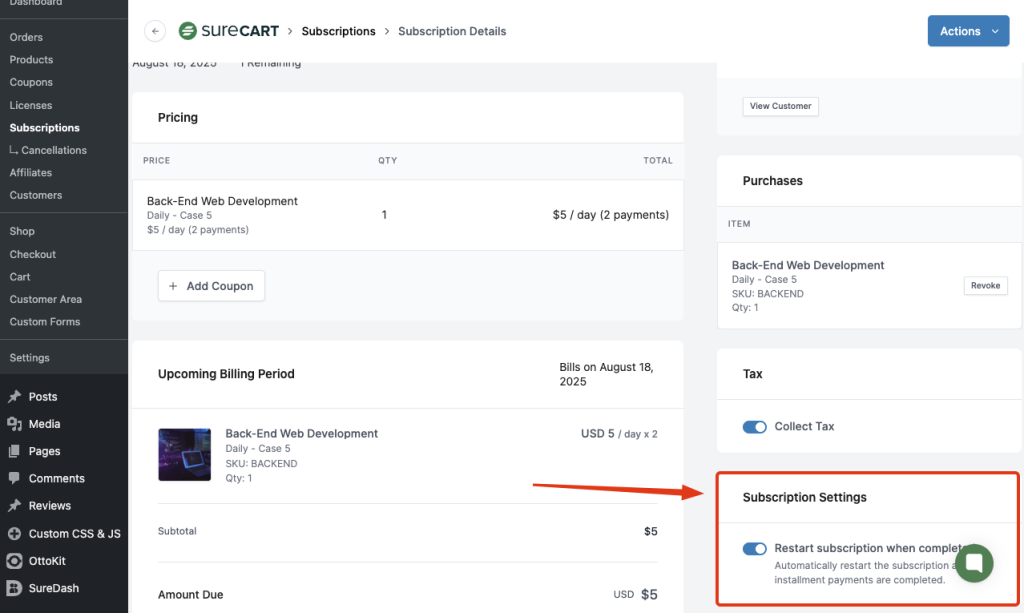
Task: Toggle Restart subscription when completed switch
Action: pyautogui.click(x=754, y=549)
